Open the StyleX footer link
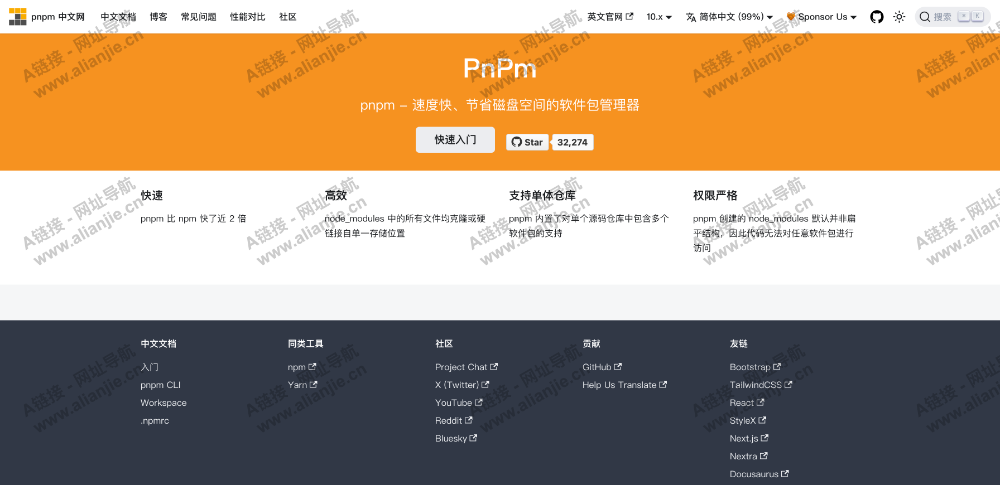Viewport: 1000px width, 485px height. 748,421
